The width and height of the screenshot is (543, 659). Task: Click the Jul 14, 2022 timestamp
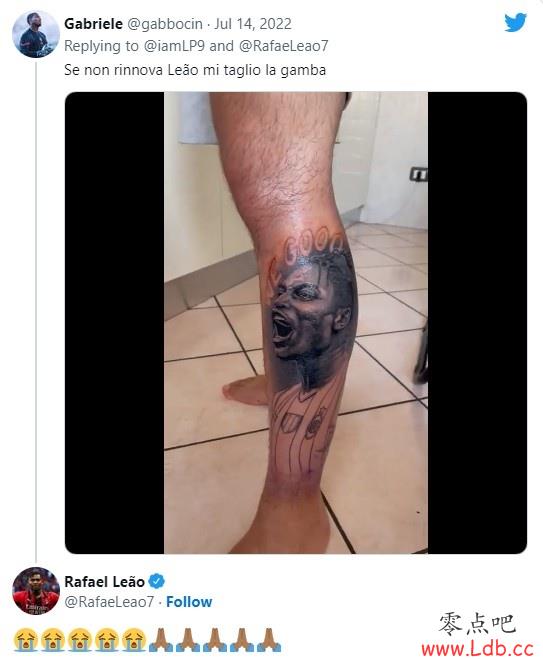click(253, 24)
